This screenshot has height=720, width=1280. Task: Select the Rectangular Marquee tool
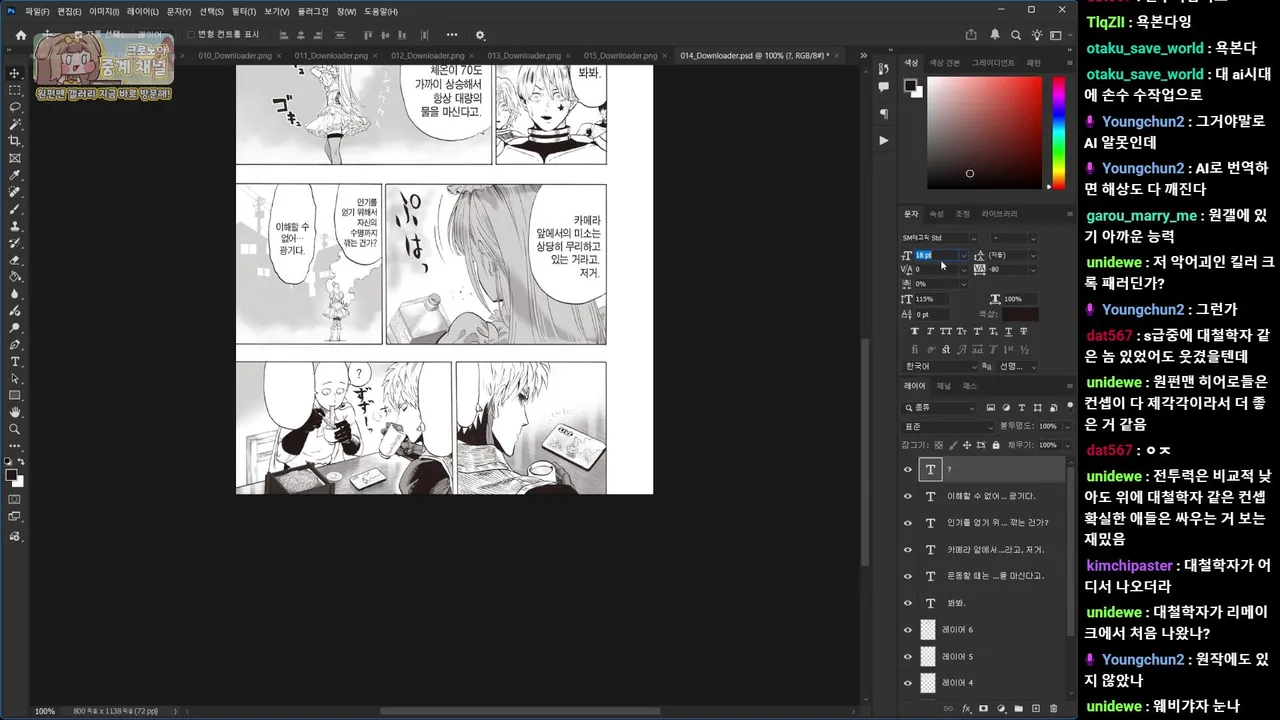pos(15,90)
